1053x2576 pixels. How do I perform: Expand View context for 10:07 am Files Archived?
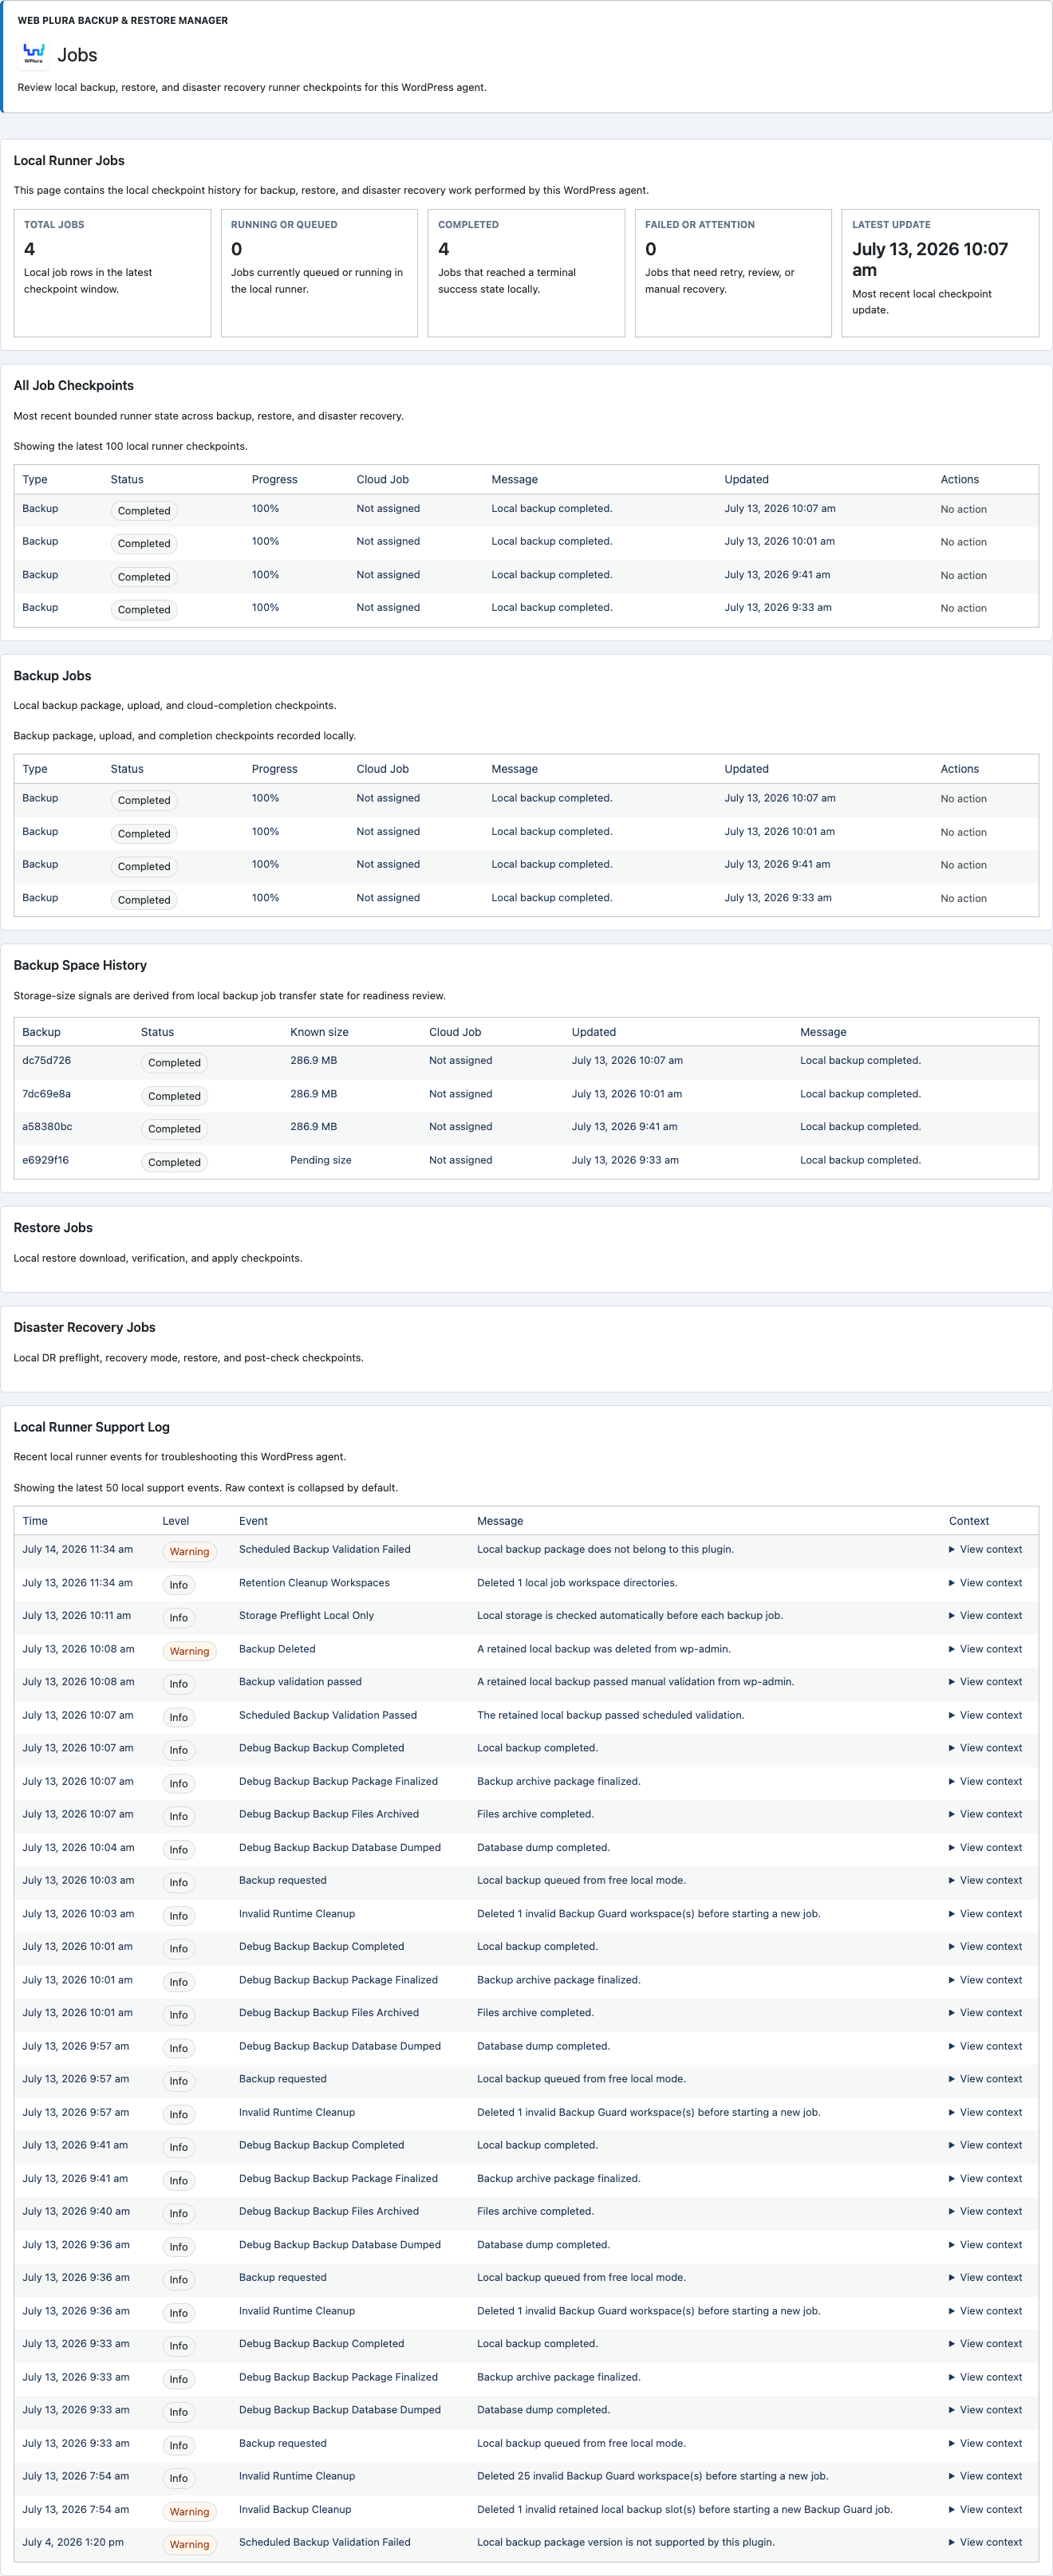tap(985, 1813)
